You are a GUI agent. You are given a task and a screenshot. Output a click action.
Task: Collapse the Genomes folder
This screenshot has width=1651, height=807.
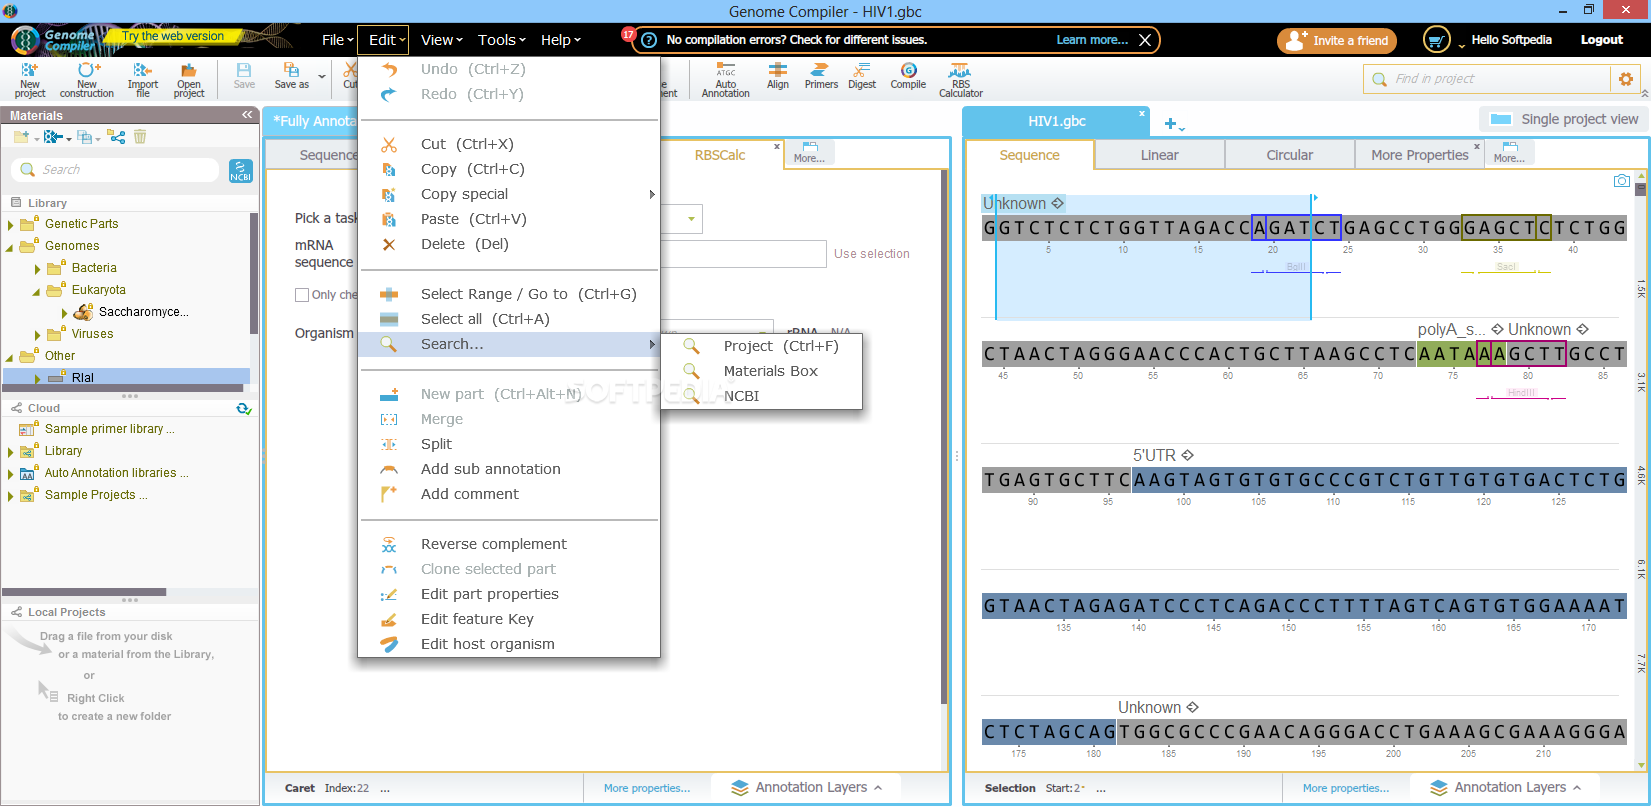11,247
